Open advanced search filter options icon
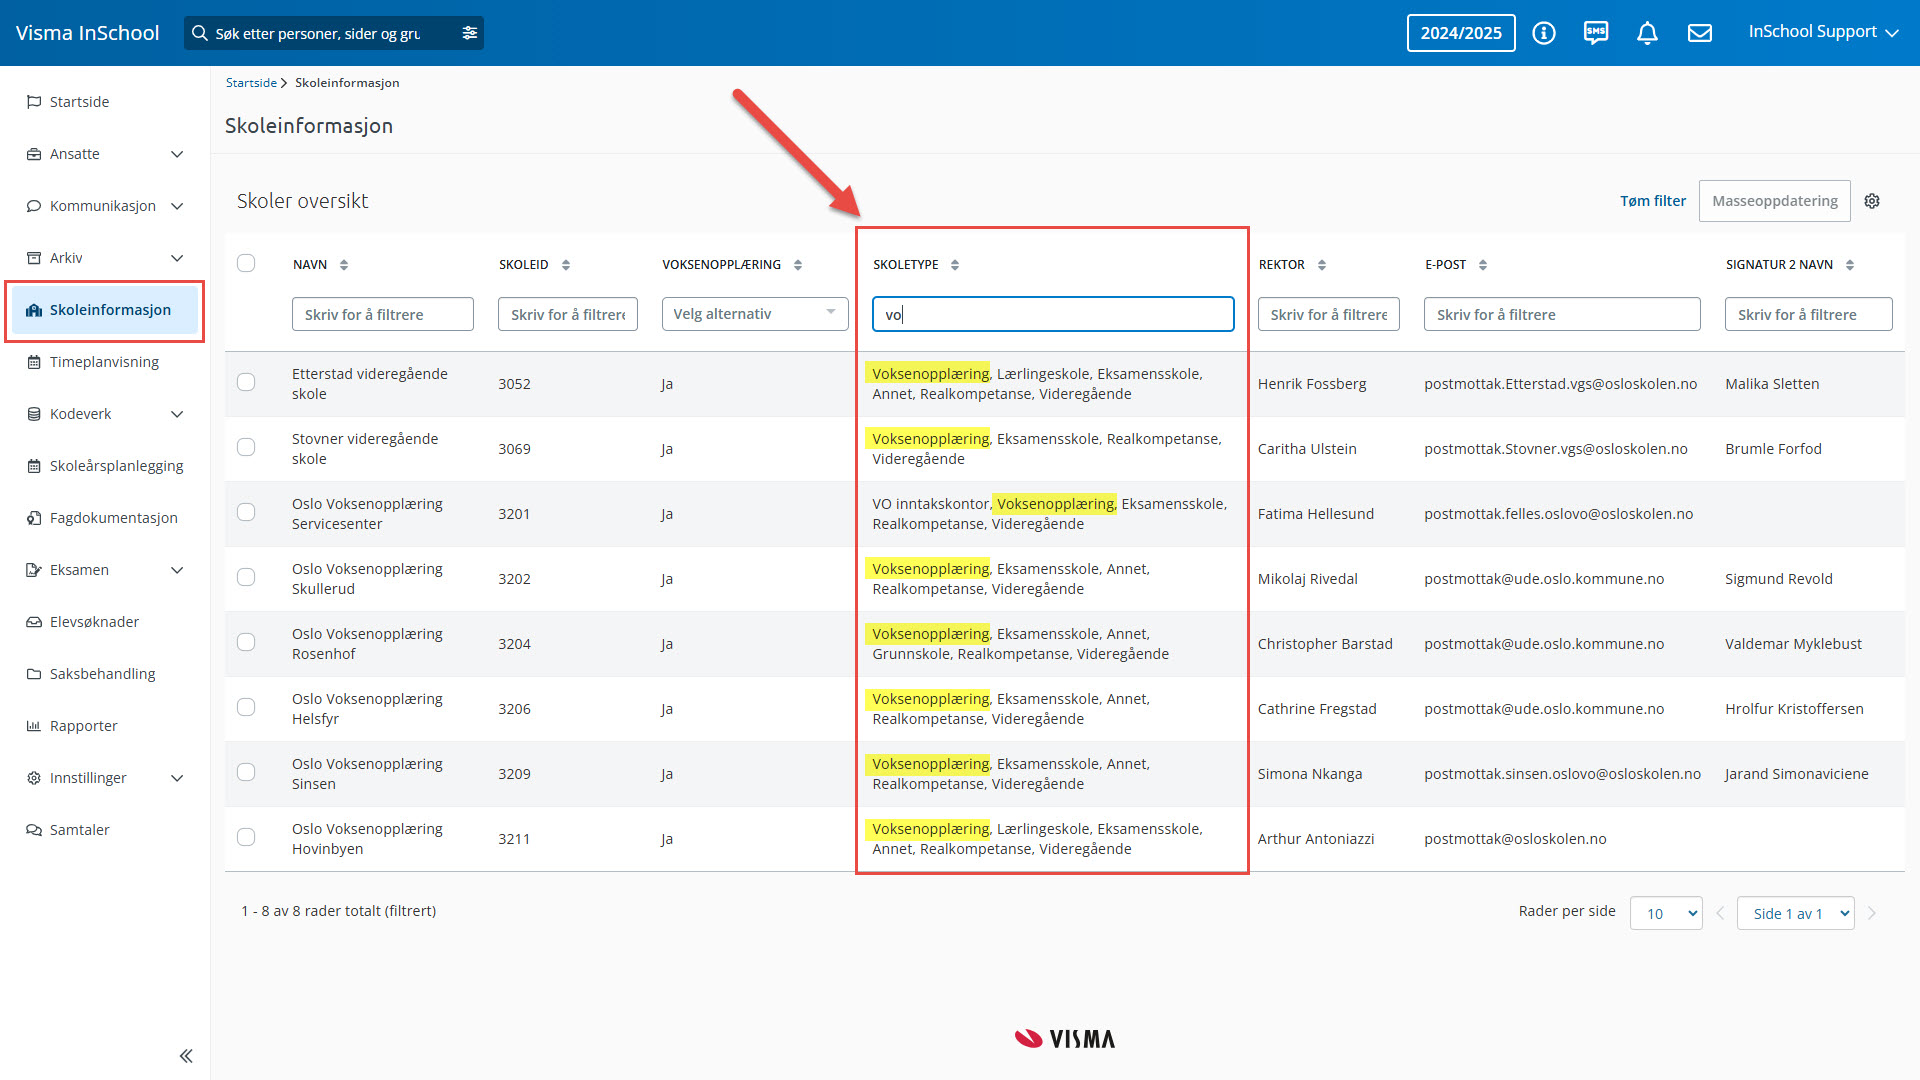The height and width of the screenshot is (1080, 1920). point(470,33)
